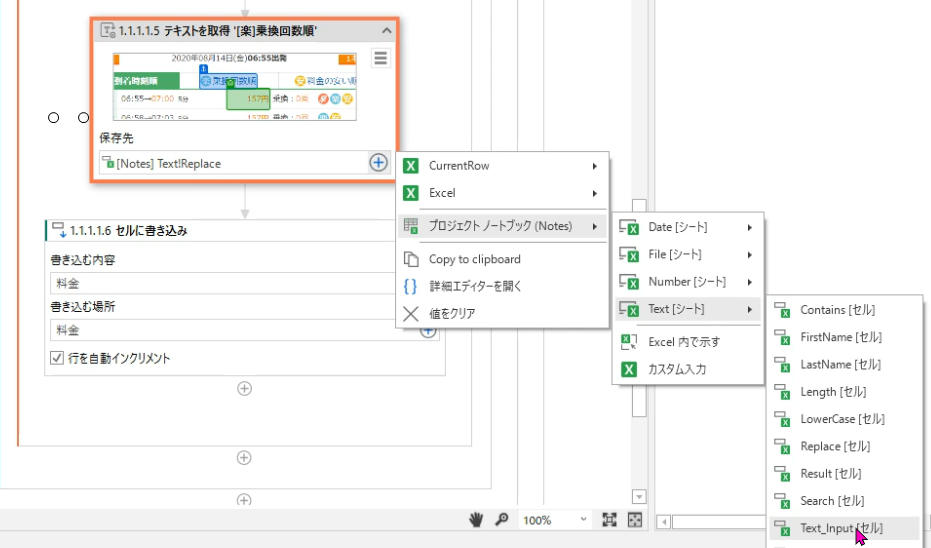This screenshot has height=548, width=931.
Task: Add activity with plus directly below セルに書き込み
Action: (x=244, y=388)
